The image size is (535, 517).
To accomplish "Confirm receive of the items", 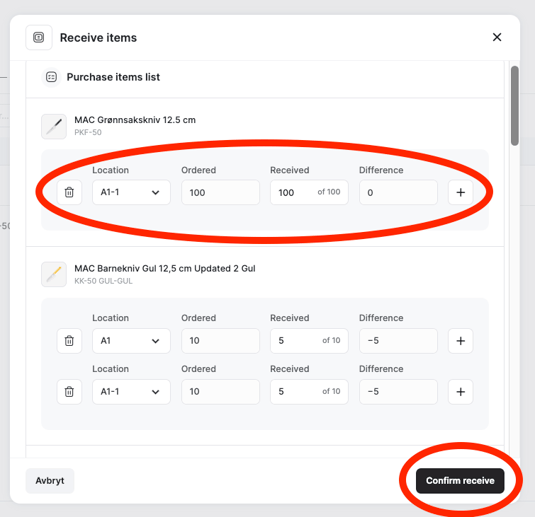I will tap(460, 480).
